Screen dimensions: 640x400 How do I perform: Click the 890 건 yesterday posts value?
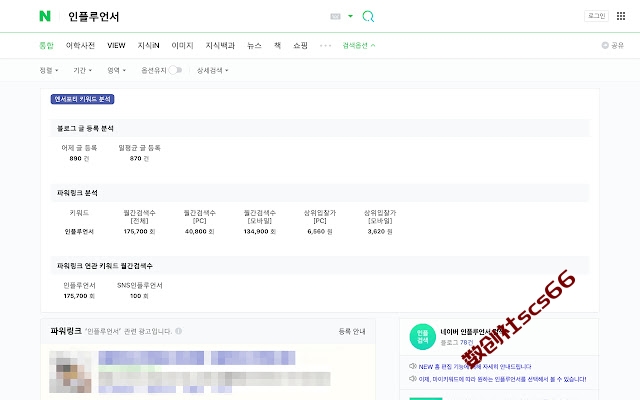click(79, 158)
